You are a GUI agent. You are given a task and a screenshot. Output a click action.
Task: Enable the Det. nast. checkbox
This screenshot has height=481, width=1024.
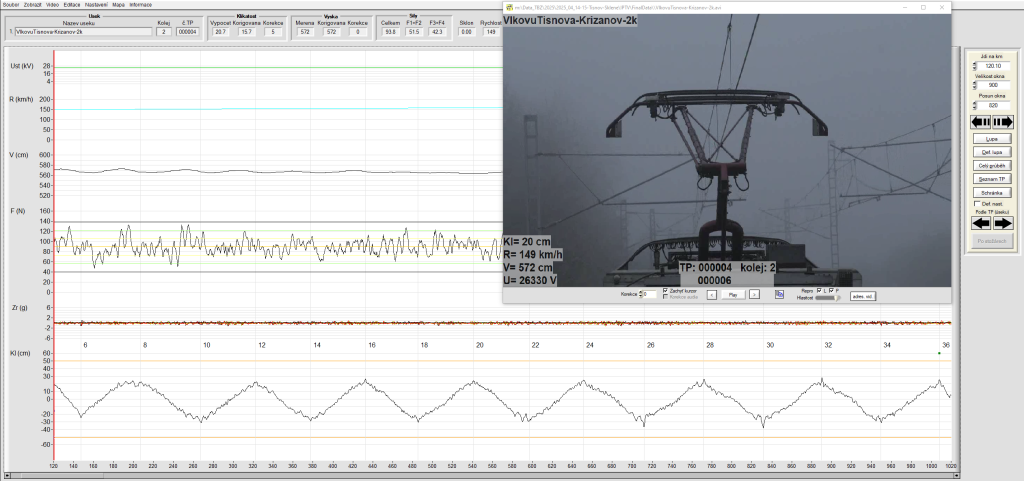tap(976, 203)
